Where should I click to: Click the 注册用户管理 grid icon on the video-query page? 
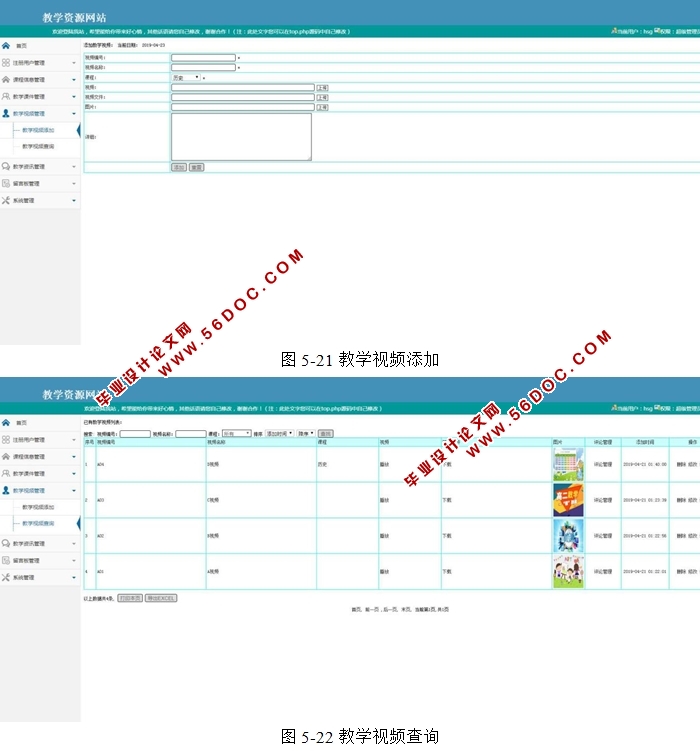pyautogui.click(x=6, y=440)
